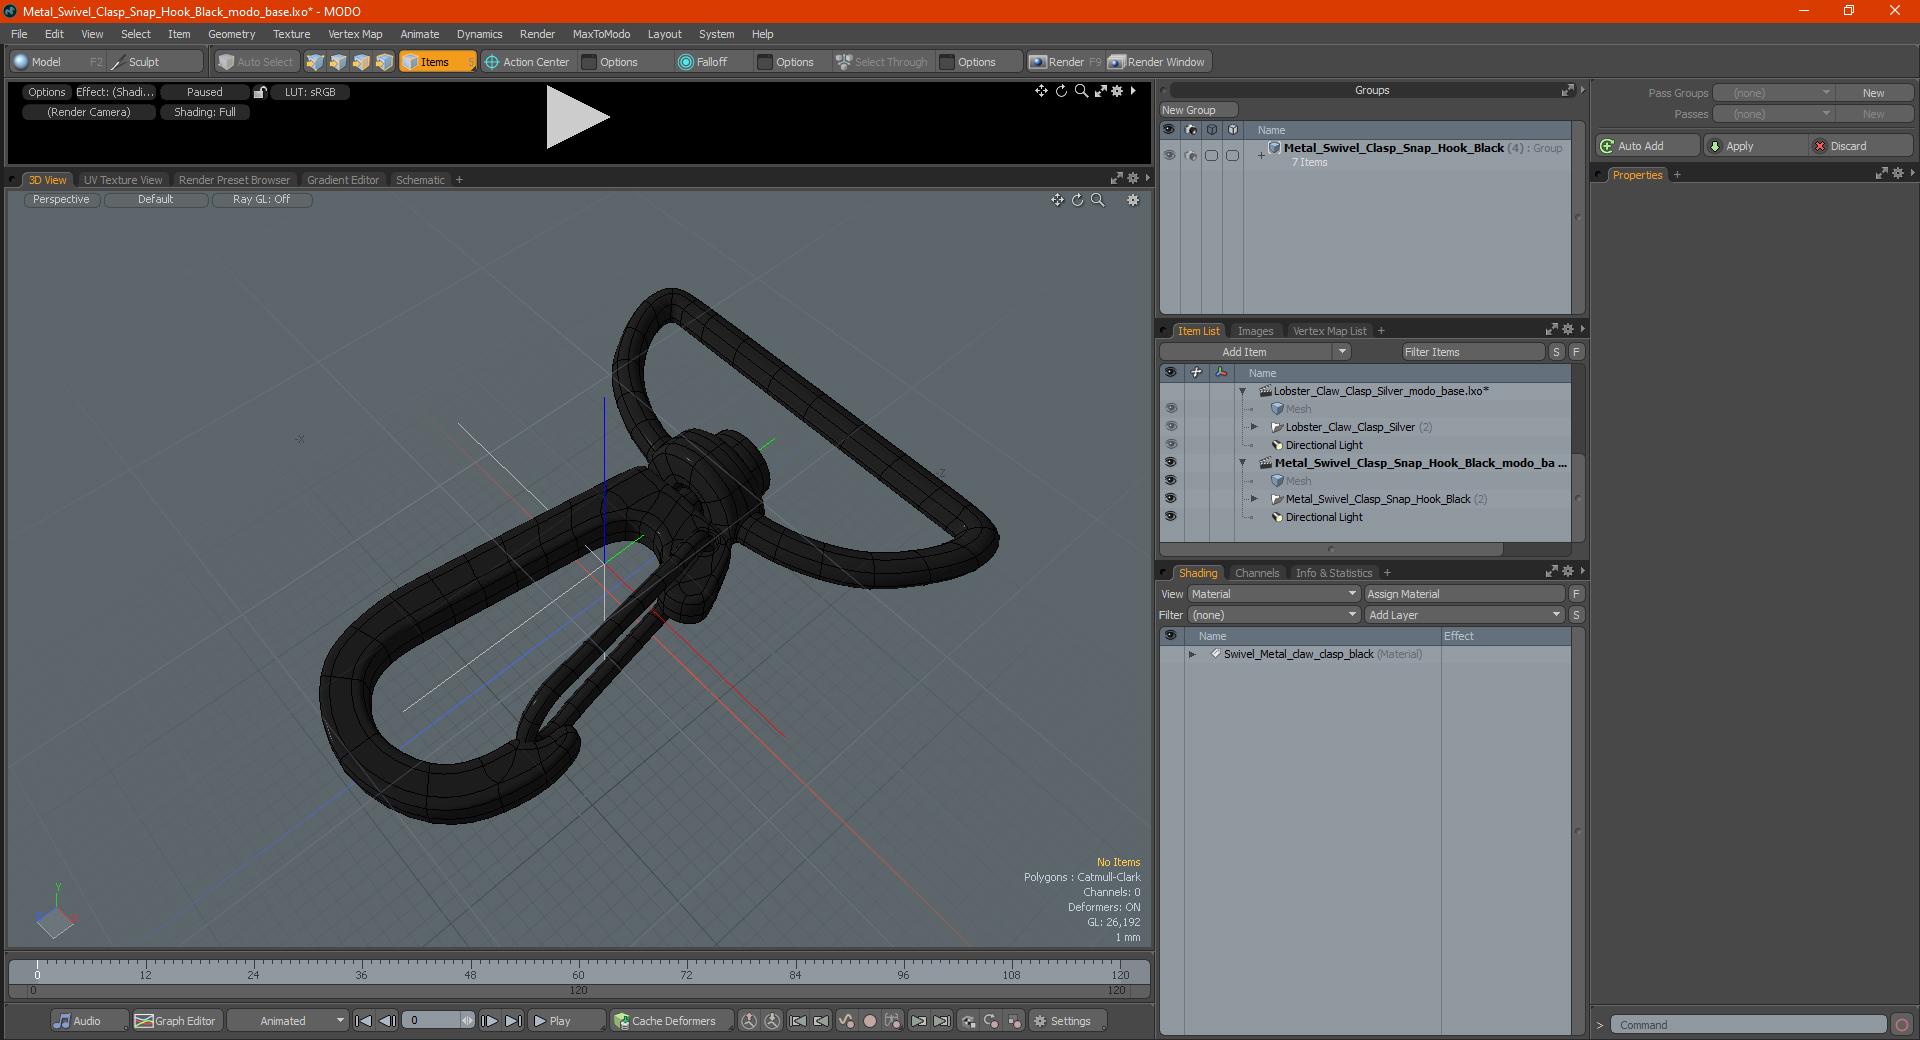Unlock the render preview lock icon
This screenshot has height=1040, width=1920.
coord(260,92)
